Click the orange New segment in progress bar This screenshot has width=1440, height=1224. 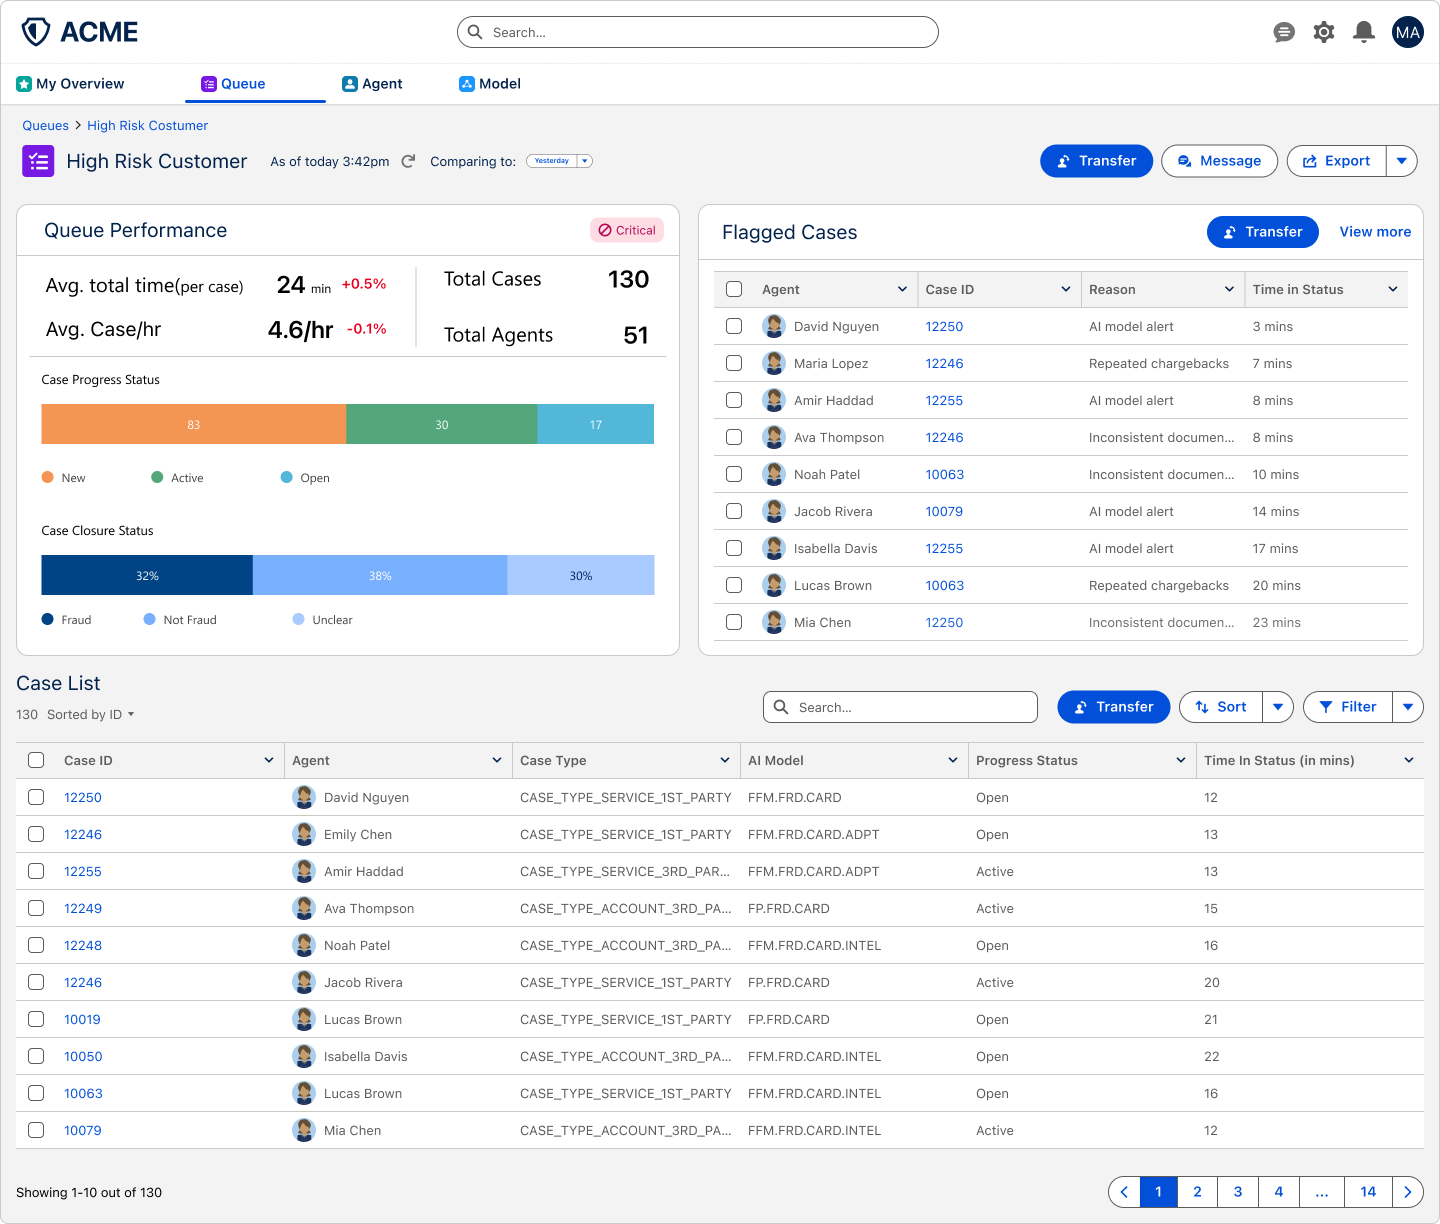tap(193, 424)
